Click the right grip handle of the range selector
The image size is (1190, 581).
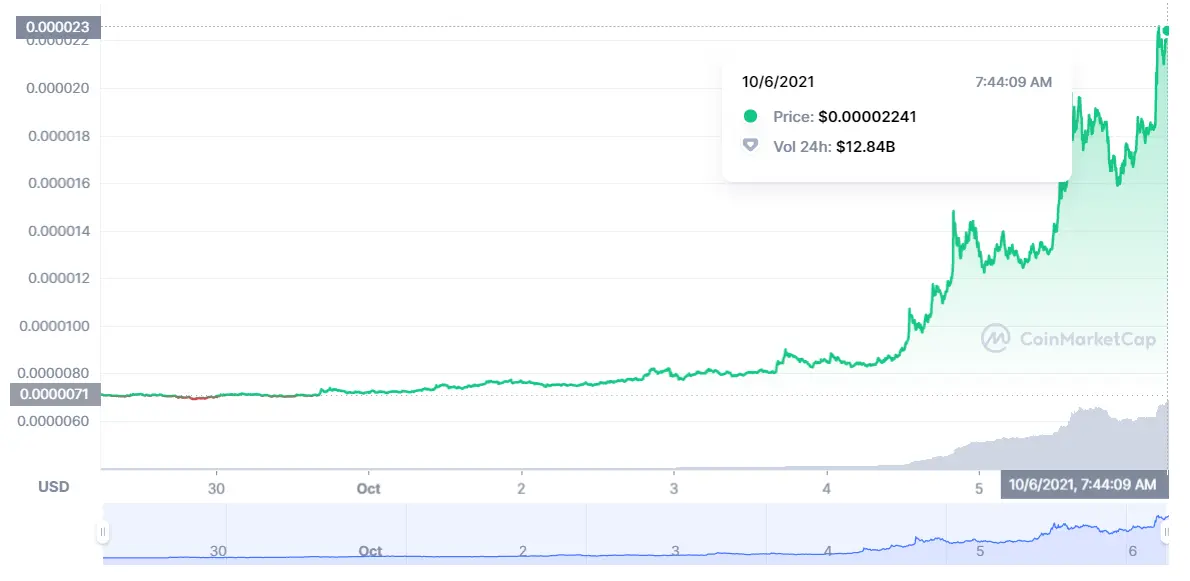coord(1169,532)
